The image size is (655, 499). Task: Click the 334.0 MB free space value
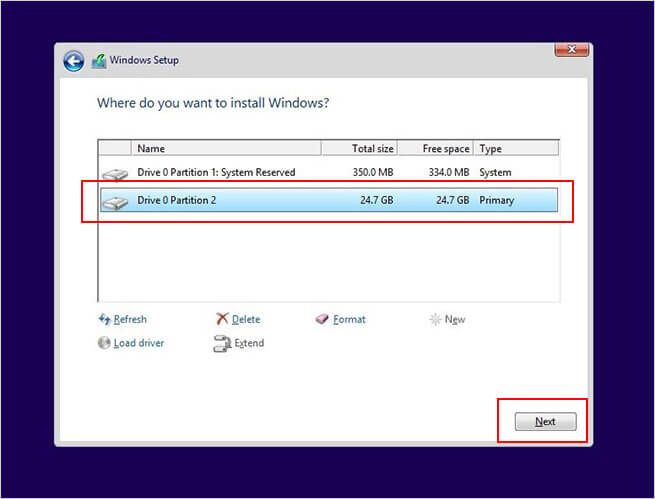point(449,172)
